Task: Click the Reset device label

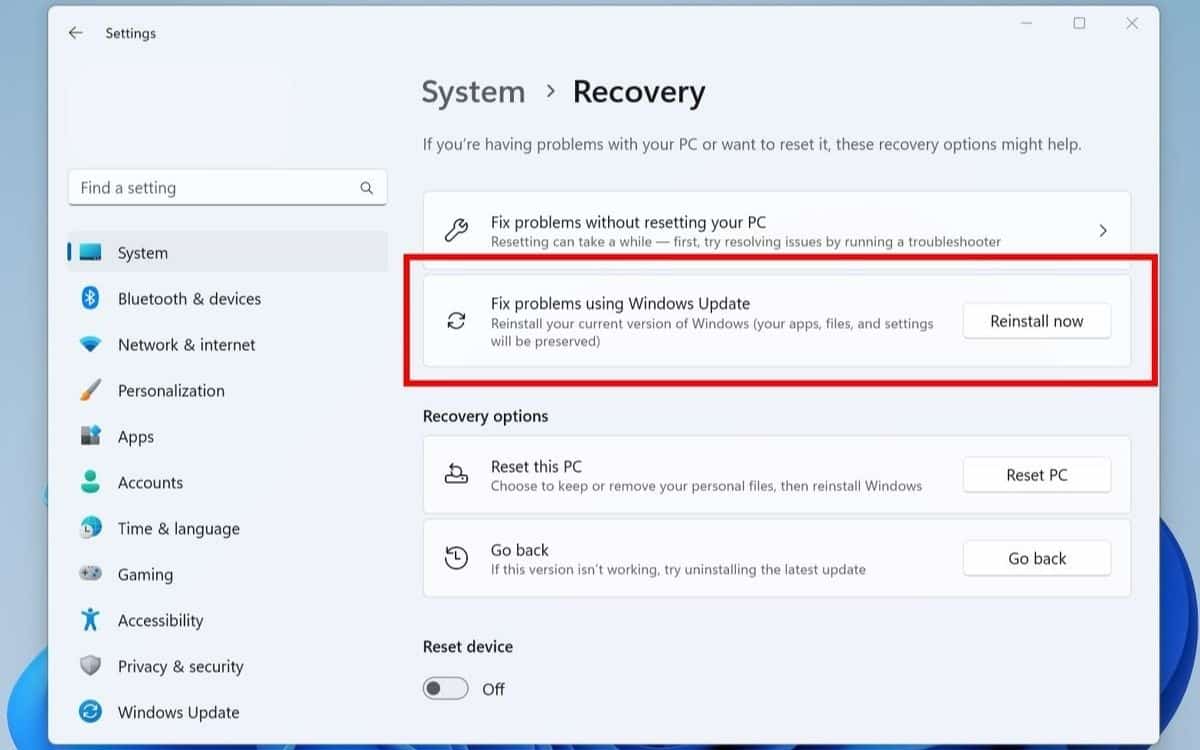Action: pos(467,646)
